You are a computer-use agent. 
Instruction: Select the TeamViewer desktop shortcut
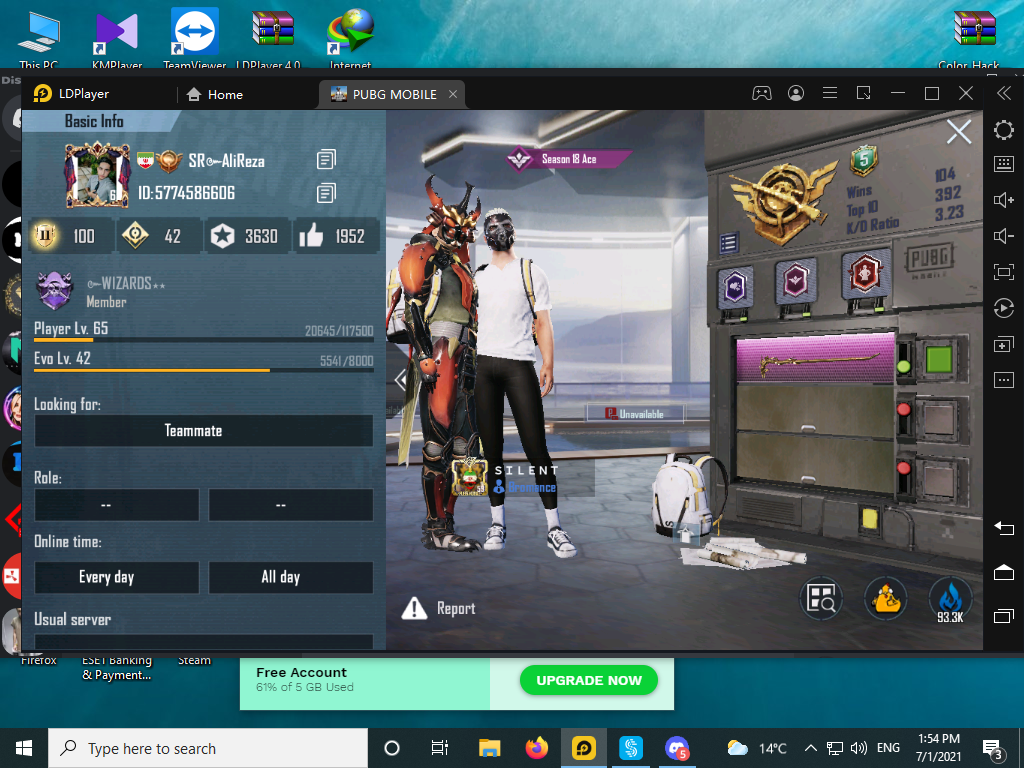(195, 38)
